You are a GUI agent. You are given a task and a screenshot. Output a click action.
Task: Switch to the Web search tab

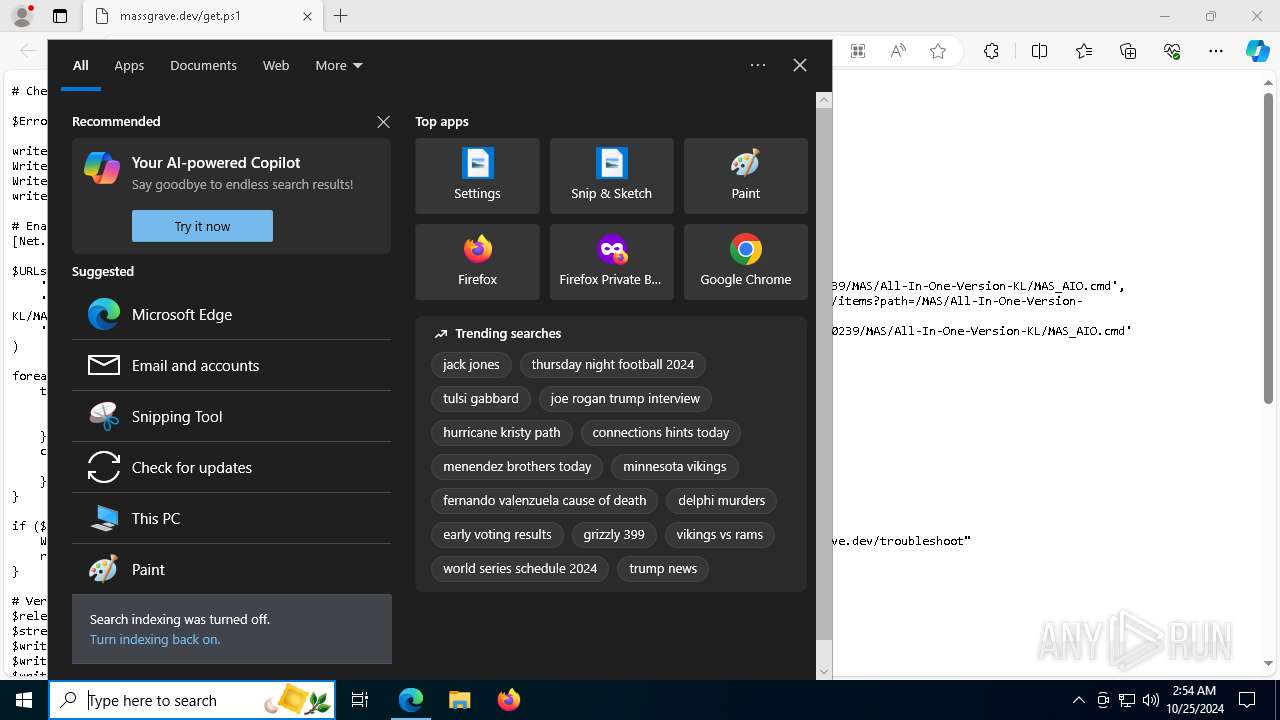coord(276,65)
